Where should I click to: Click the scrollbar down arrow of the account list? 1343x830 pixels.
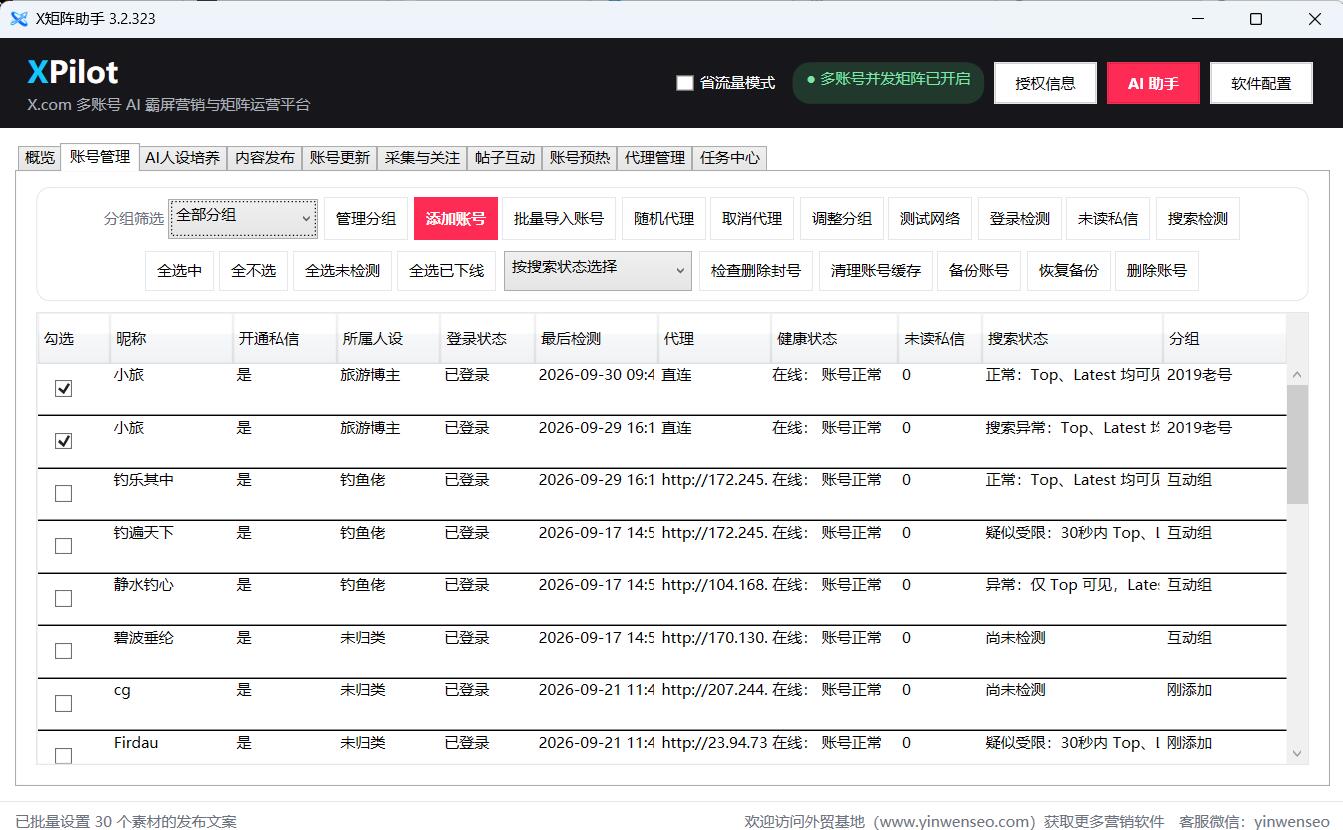point(1297,753)
